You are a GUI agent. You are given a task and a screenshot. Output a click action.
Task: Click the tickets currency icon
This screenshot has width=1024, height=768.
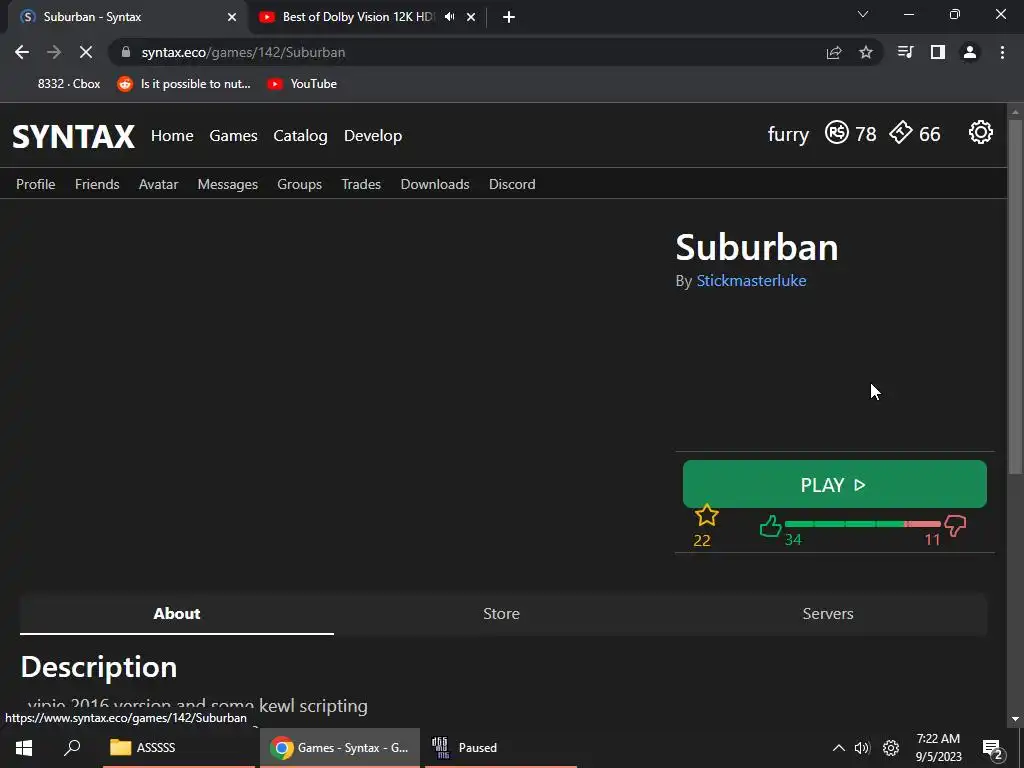coord(901,132)
